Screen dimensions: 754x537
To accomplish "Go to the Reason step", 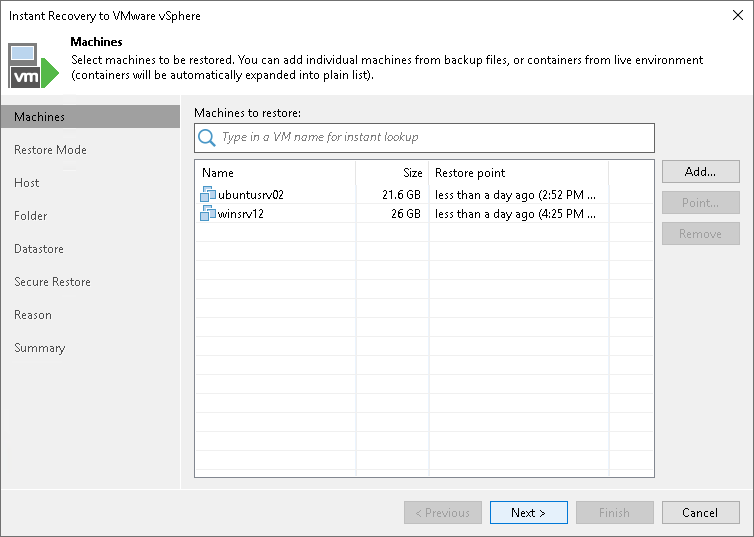I will pos(32,315).
